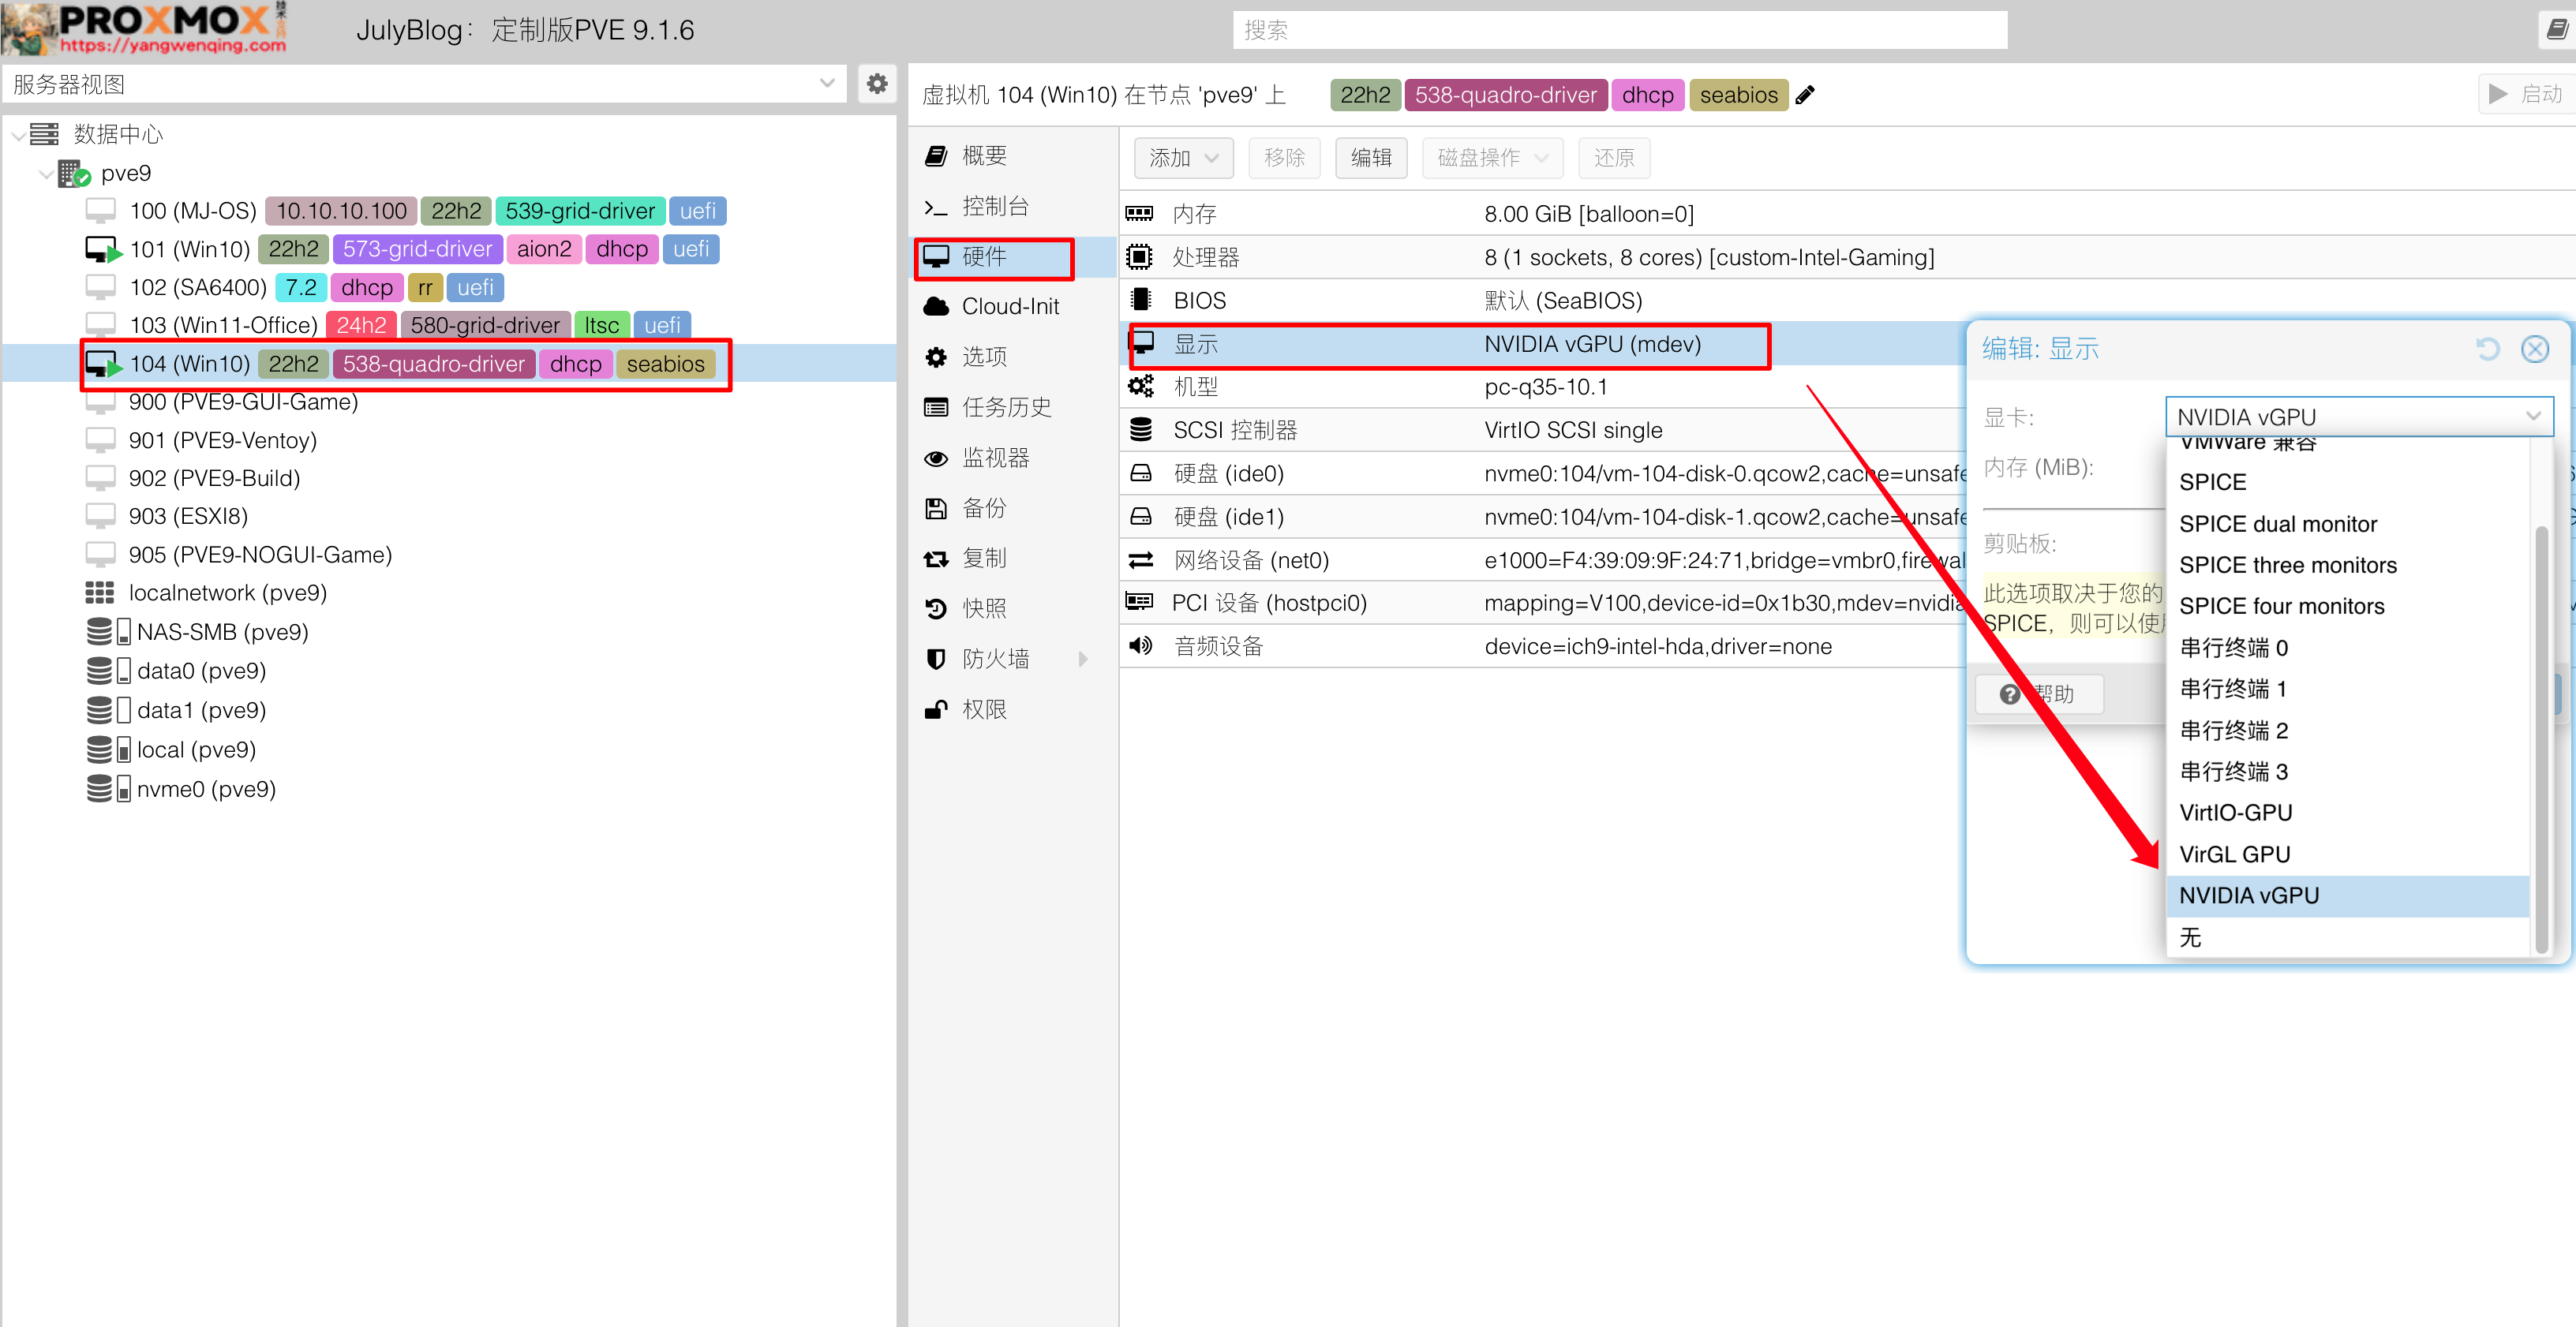Open the documentation book icon in the top right
The image size is (2576, 1327).
click(2556, 30)
